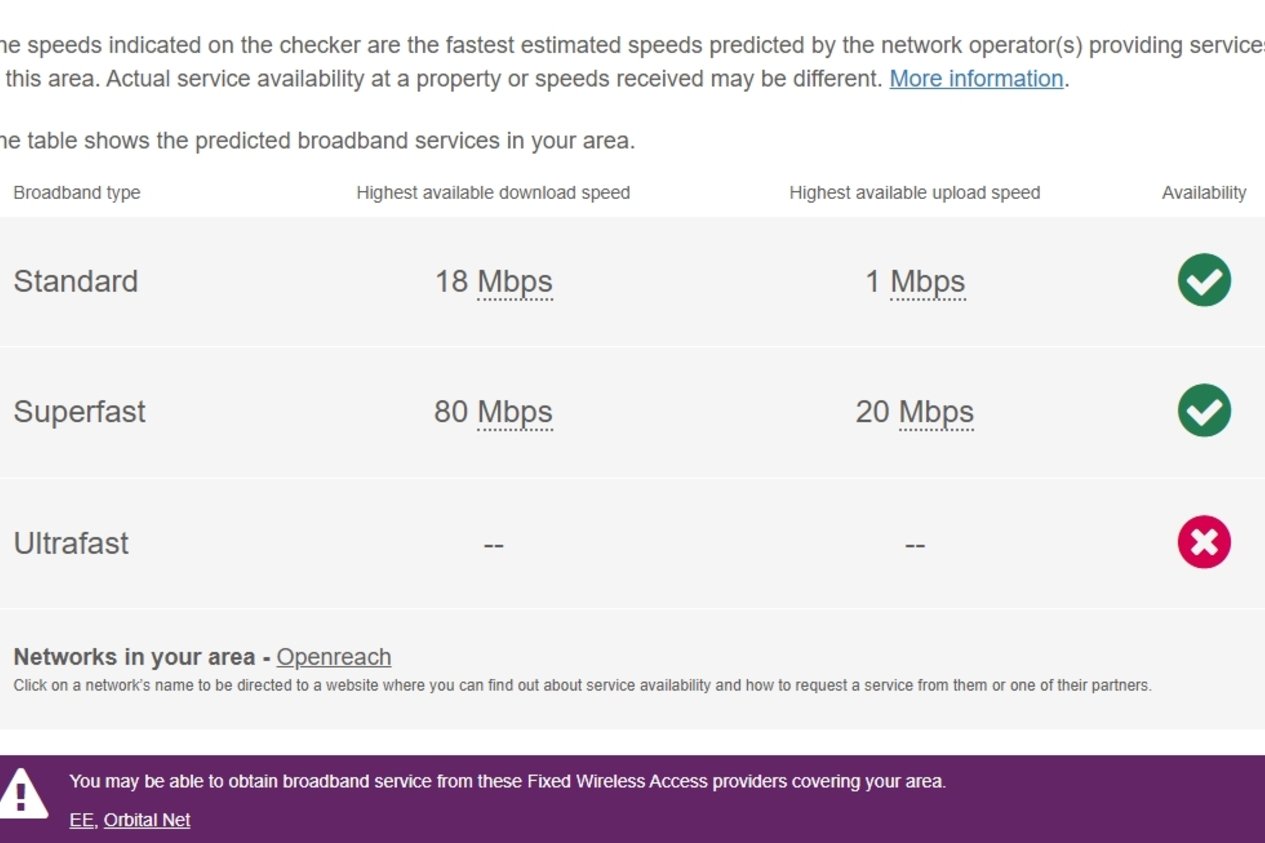
Task: Click the Highest available download speed header
Action: (x=493, y=193)
